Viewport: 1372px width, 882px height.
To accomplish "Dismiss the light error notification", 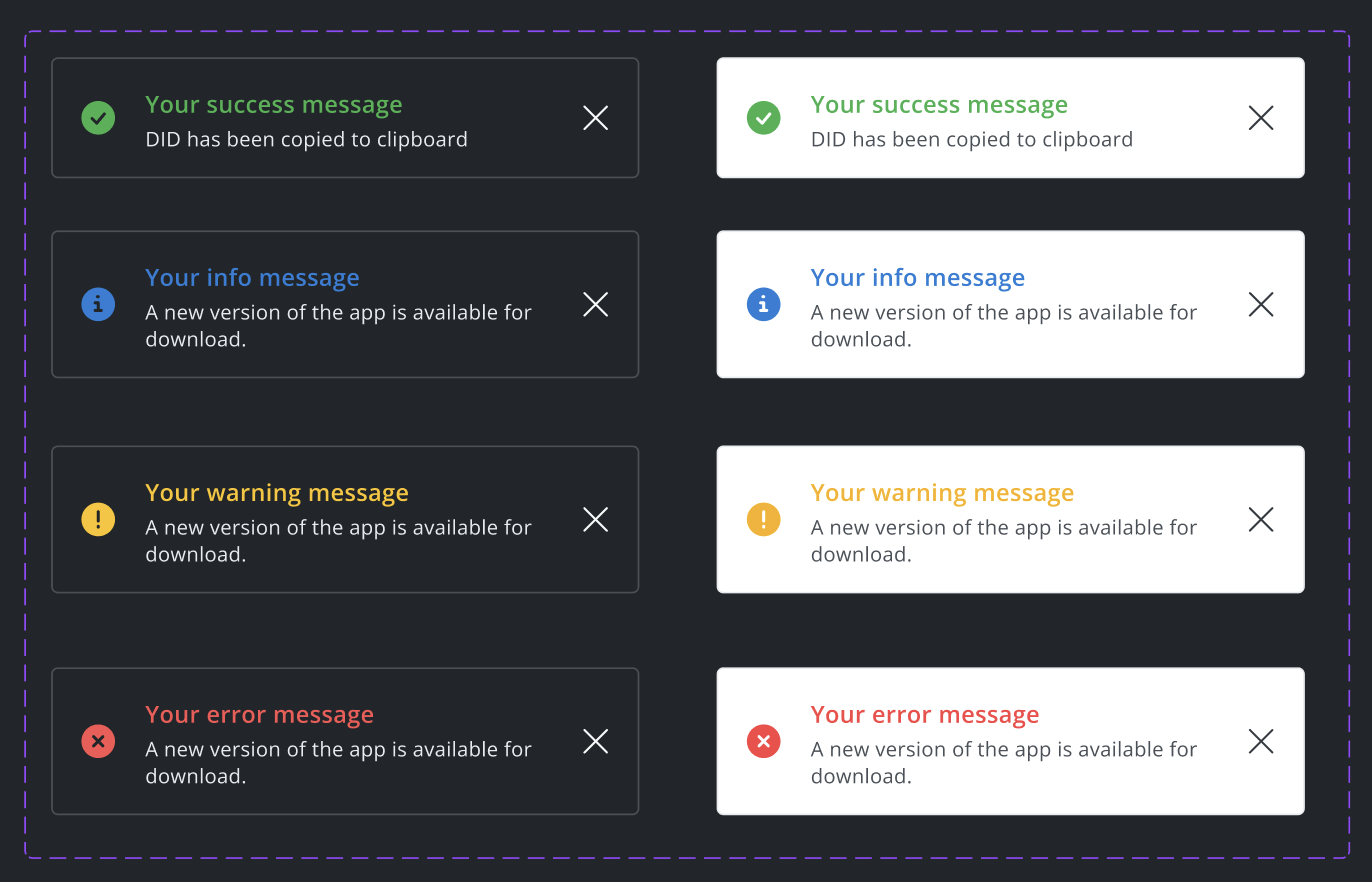I will pyautogui.click(x=1261, y=741).
